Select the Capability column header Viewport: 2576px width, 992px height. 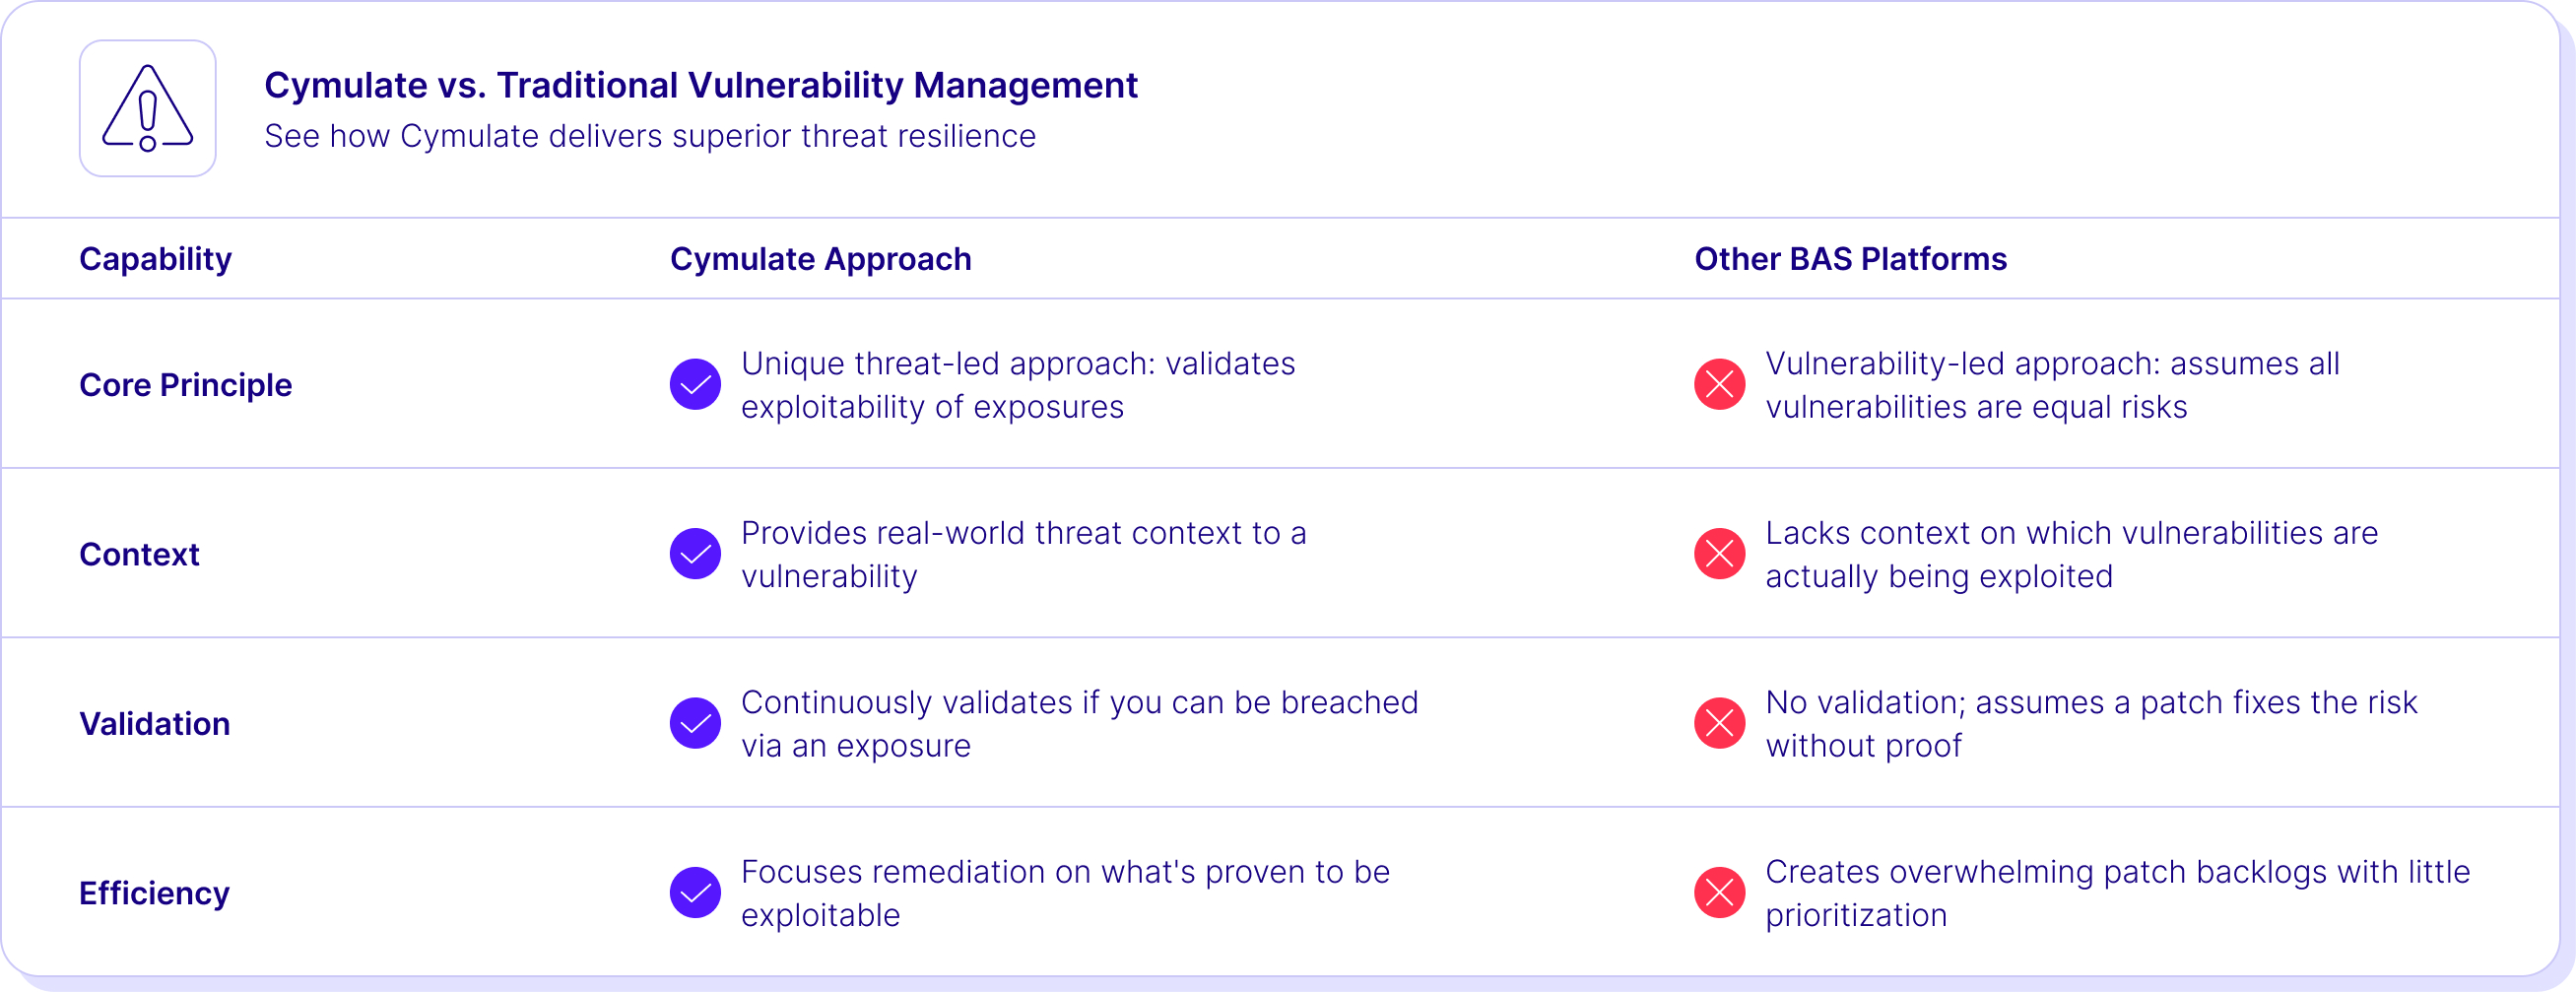(x=155, y=259)
